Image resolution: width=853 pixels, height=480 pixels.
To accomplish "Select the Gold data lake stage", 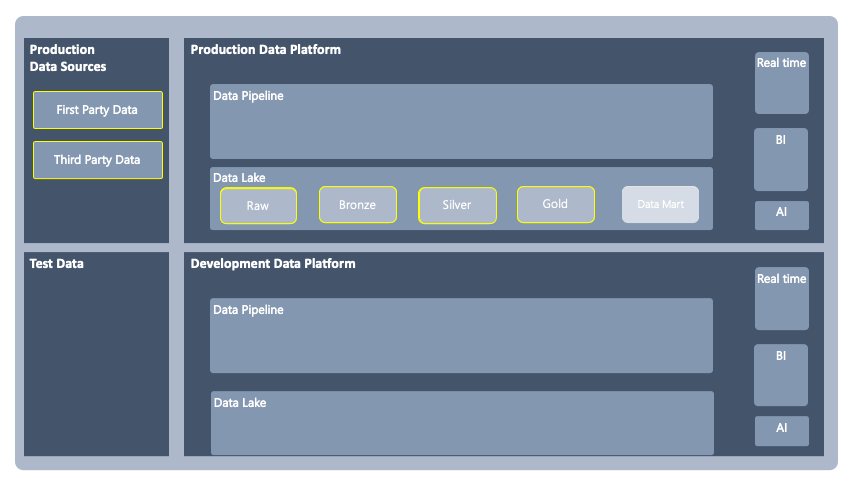I will [x=555, y=204].
